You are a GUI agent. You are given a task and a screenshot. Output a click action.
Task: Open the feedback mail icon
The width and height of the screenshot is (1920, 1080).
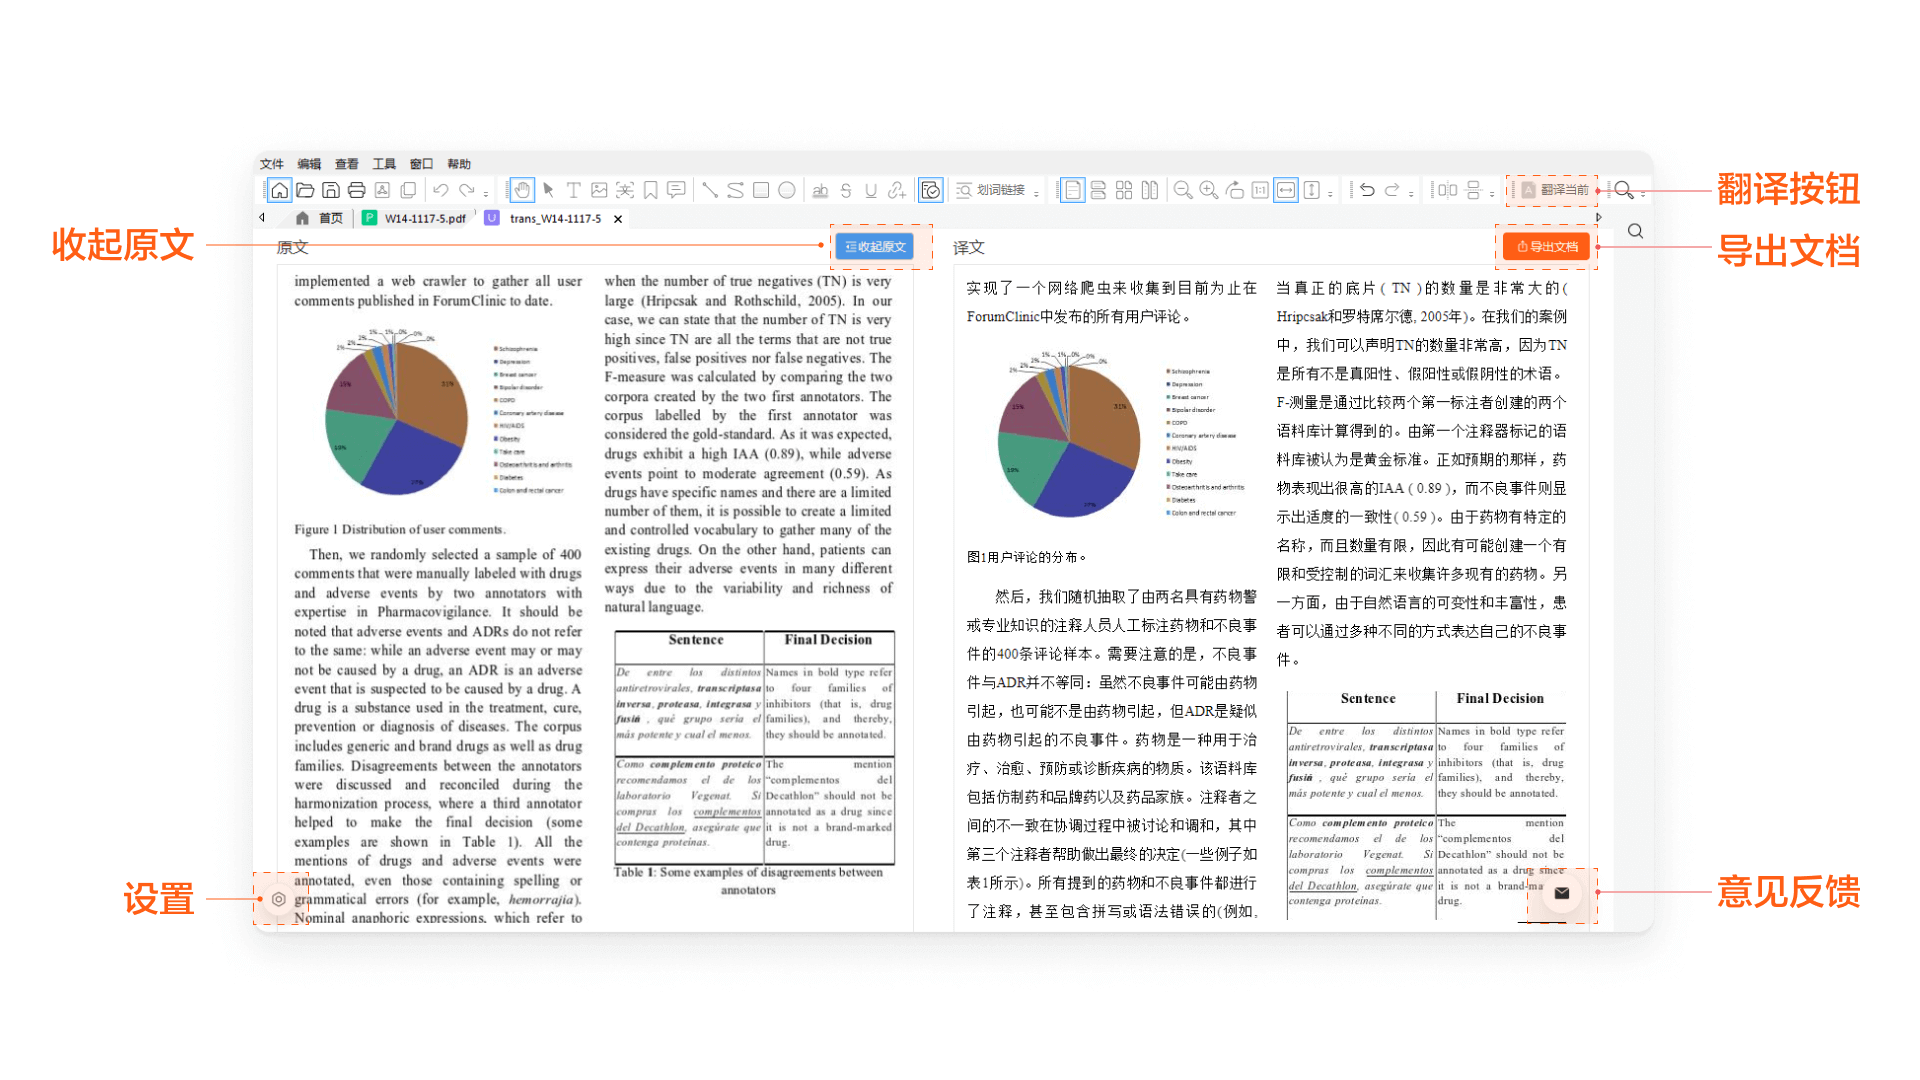pos(1562,893)
